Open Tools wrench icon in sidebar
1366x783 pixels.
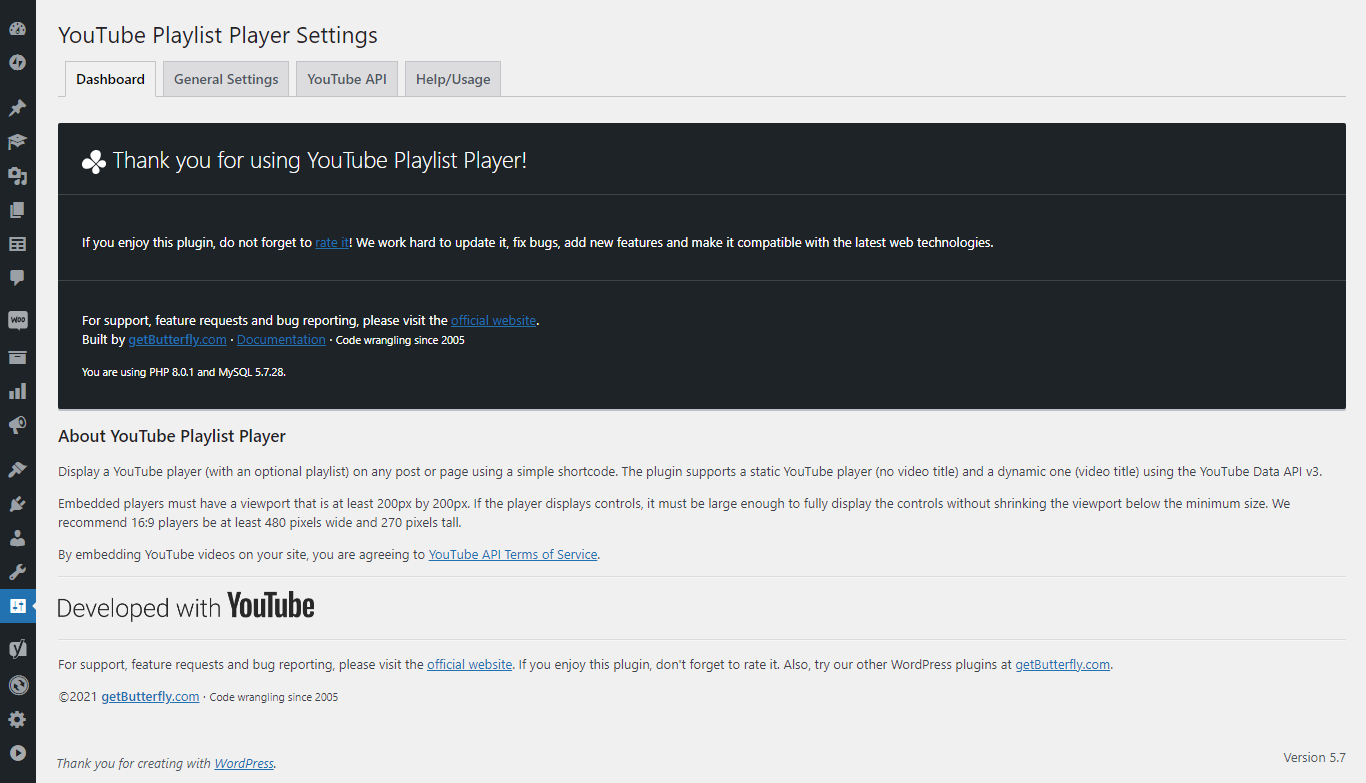pyautogui.click(x=17, y=572)
